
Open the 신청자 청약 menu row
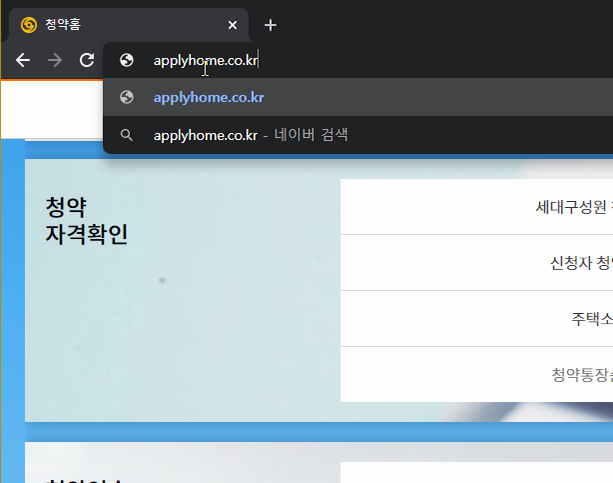click(x=477, y=263)
